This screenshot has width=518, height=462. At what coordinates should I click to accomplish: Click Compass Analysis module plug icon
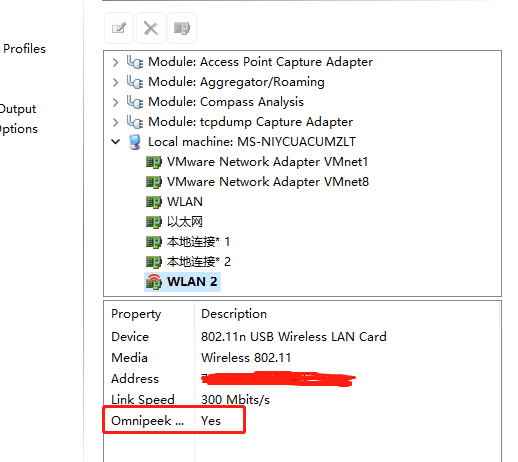[x=135, y=102]
